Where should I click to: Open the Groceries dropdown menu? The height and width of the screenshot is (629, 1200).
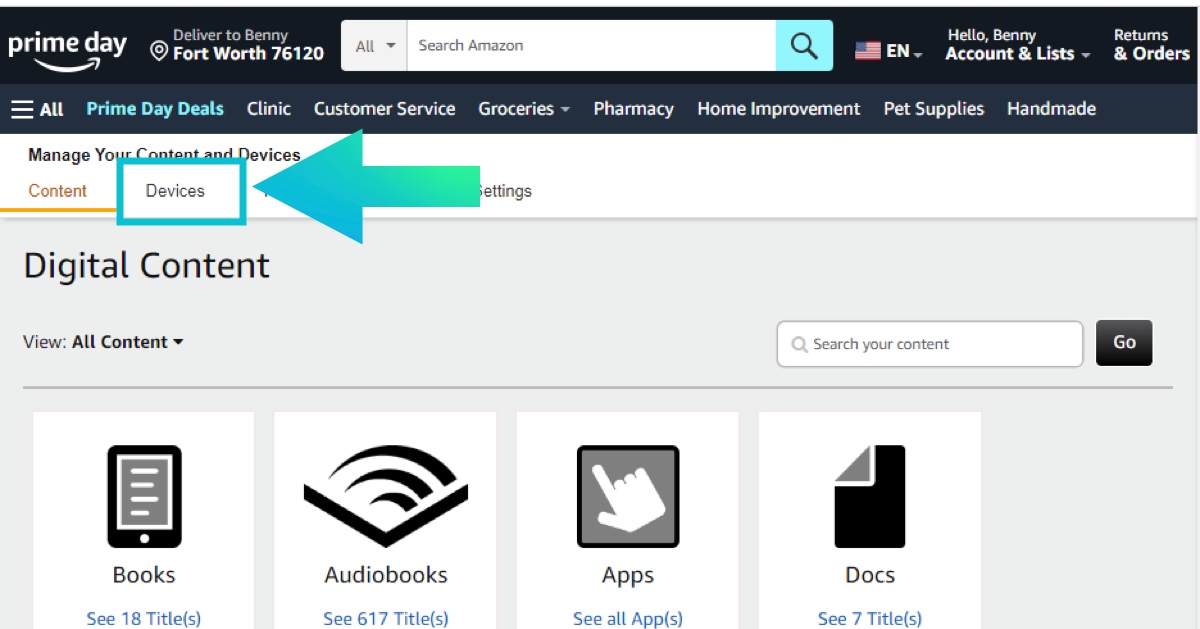click(x=523, y=109)
